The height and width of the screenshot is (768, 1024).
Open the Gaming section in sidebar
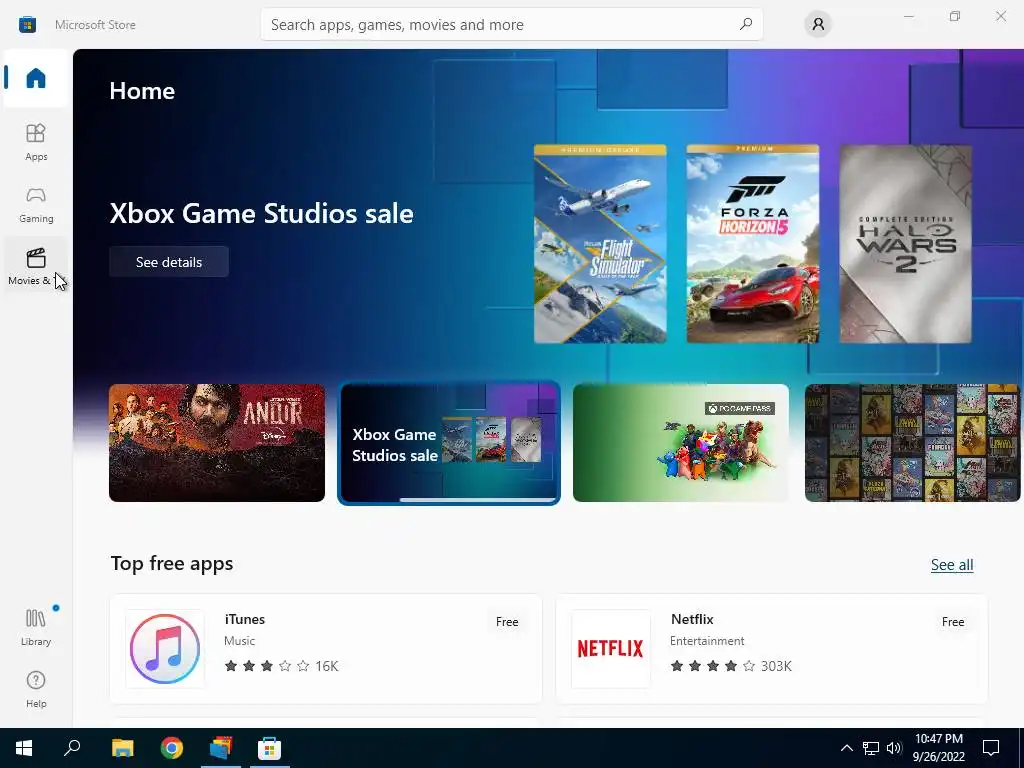click(36, 204)
